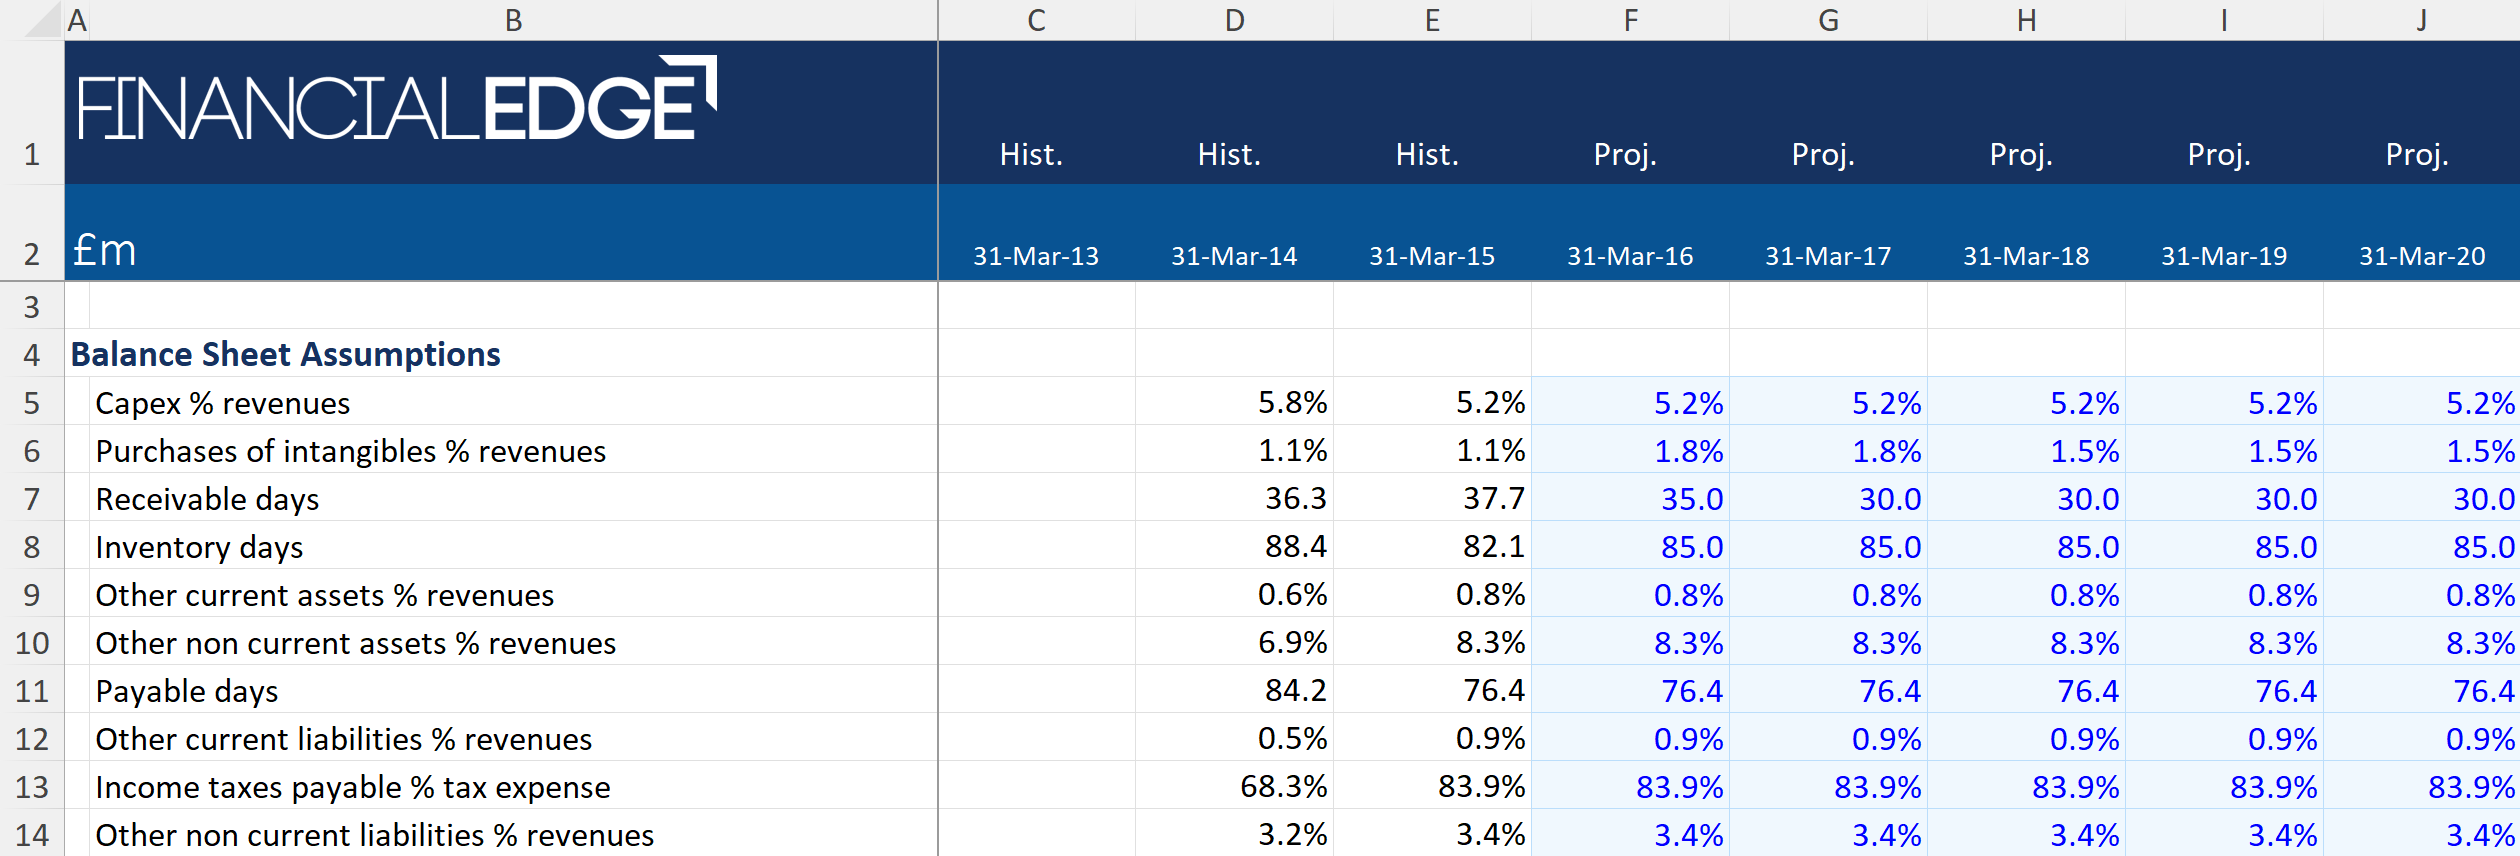Image resolution: width=2520 pixels, height=856 pixels.
Task: Select Other current liabilities 0.5% cell
Action: point(1234,738)
